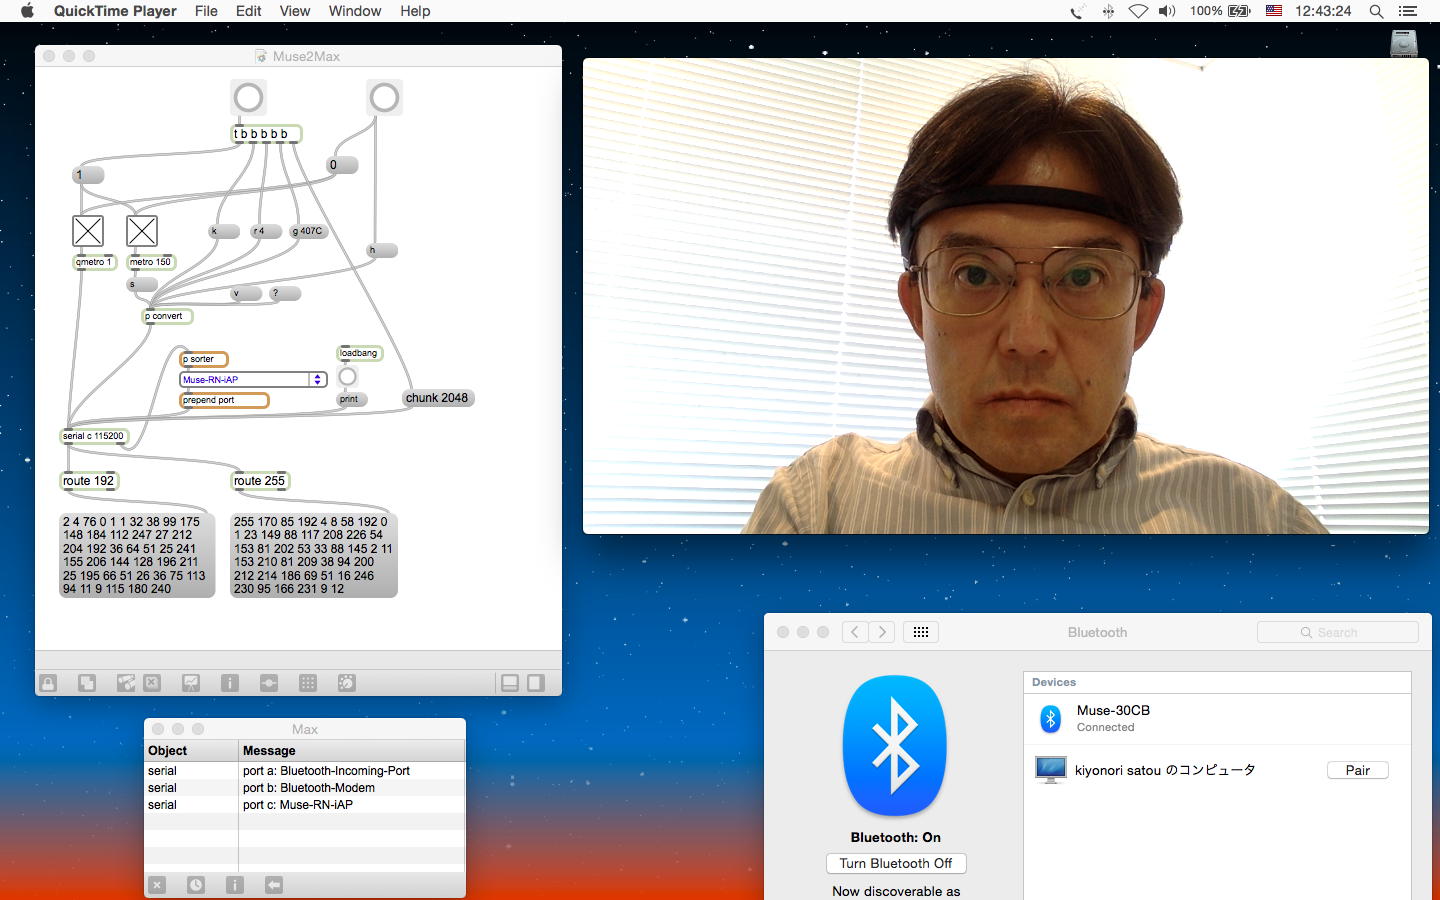Viewport: 1440px width, 900px height.
Task: Open the Apple menu
Action: point(27,11)
